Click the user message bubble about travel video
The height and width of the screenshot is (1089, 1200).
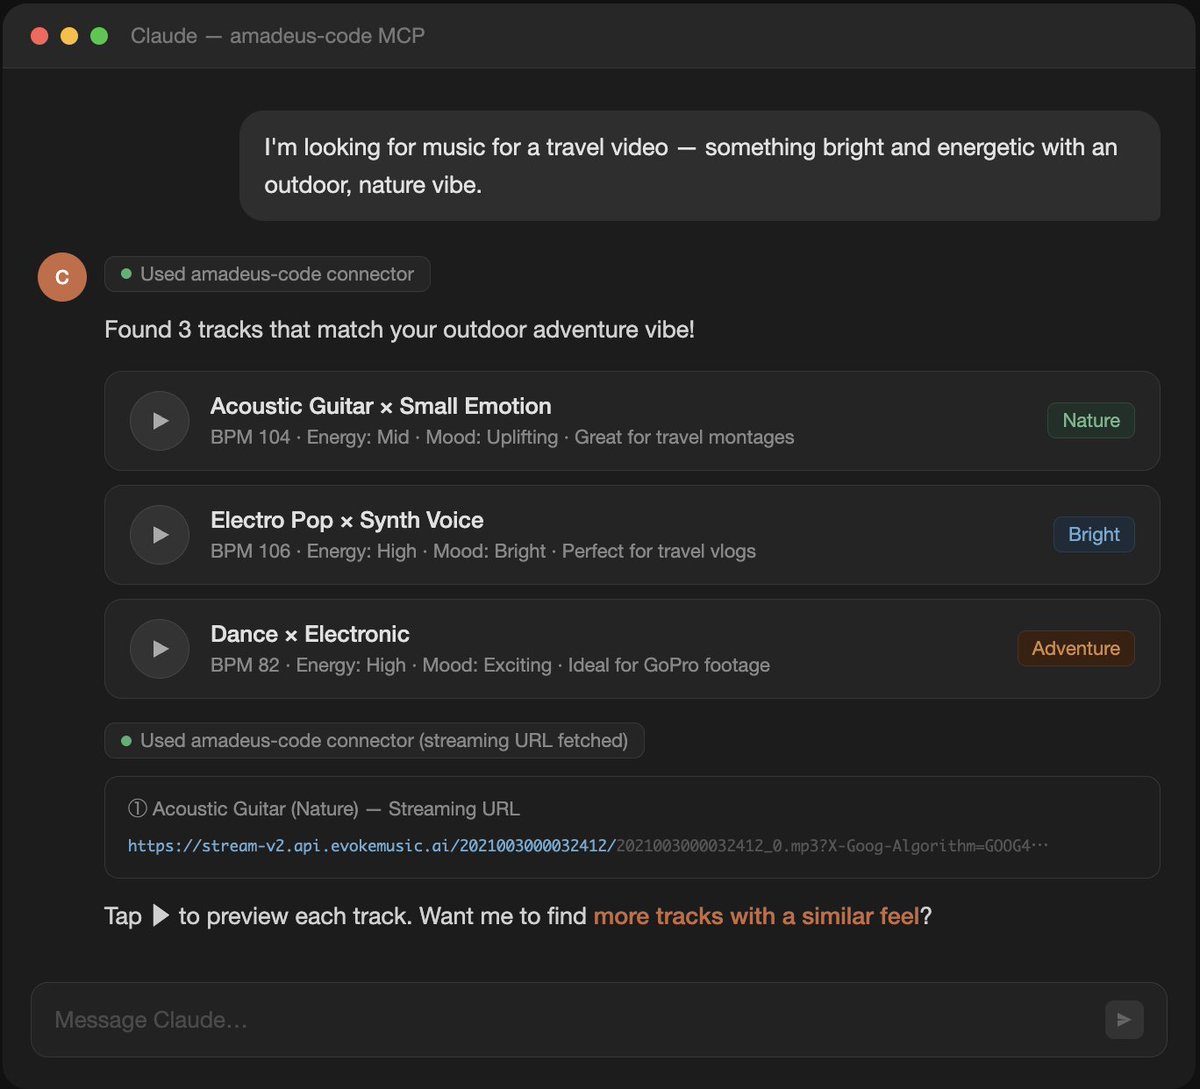click(x=700, y=166)
